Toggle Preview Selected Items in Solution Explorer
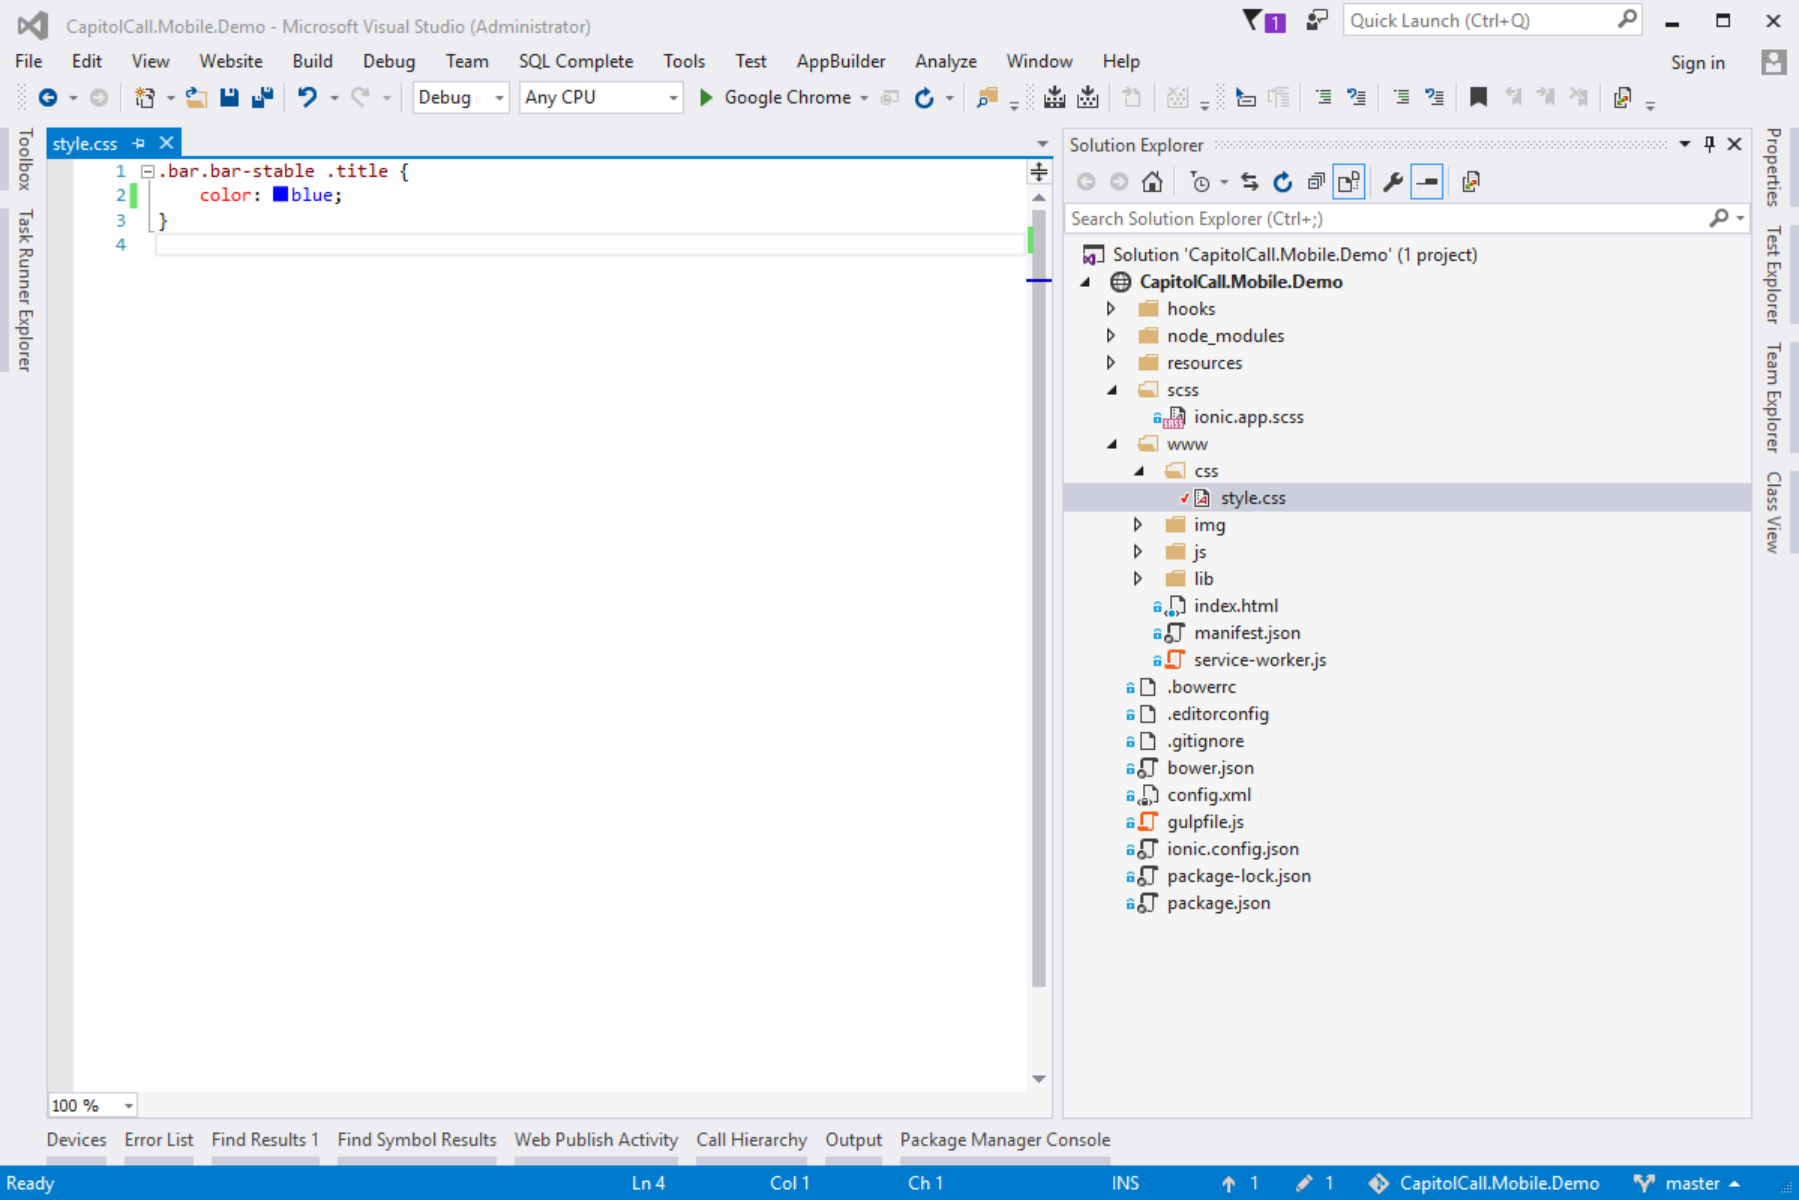This screenshot has width=1799, height=1200. tap(1427, 182)
